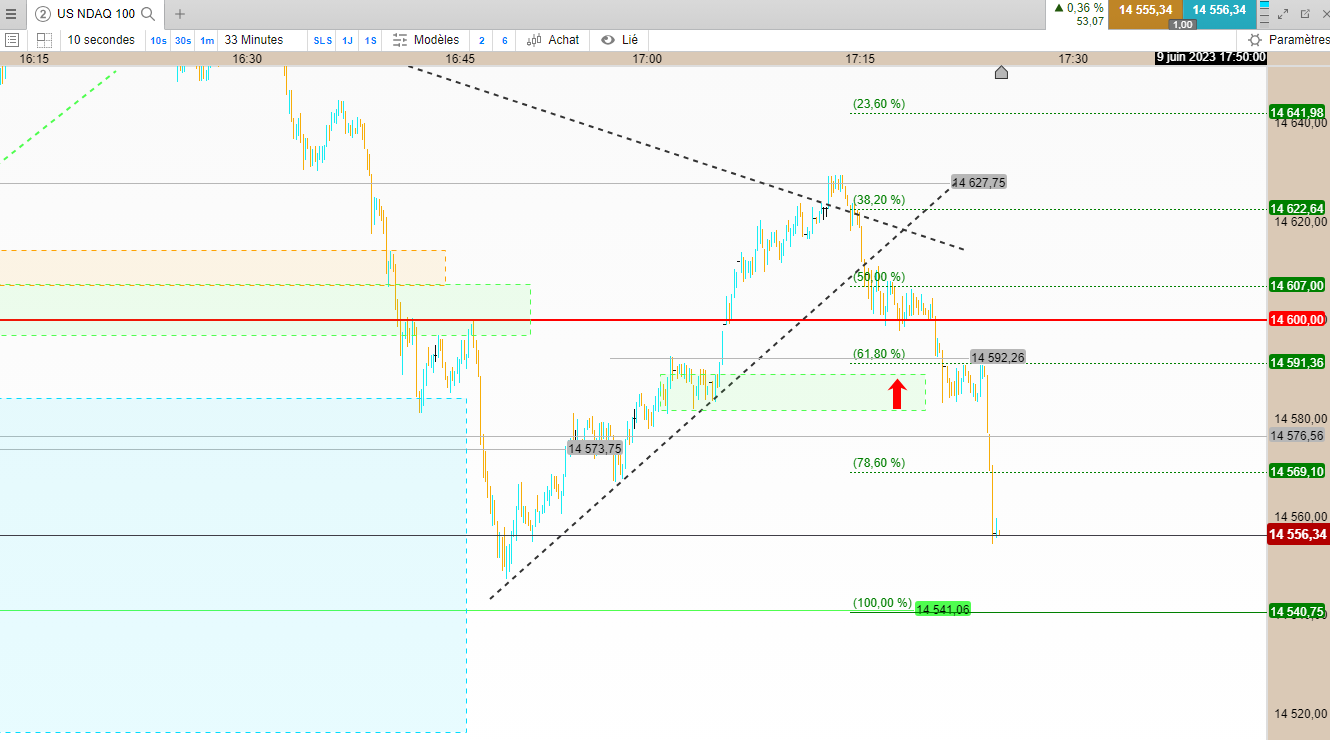Click the 14 592,26 line price tag
Screen dimensions: 1330x740
point(998,357)
